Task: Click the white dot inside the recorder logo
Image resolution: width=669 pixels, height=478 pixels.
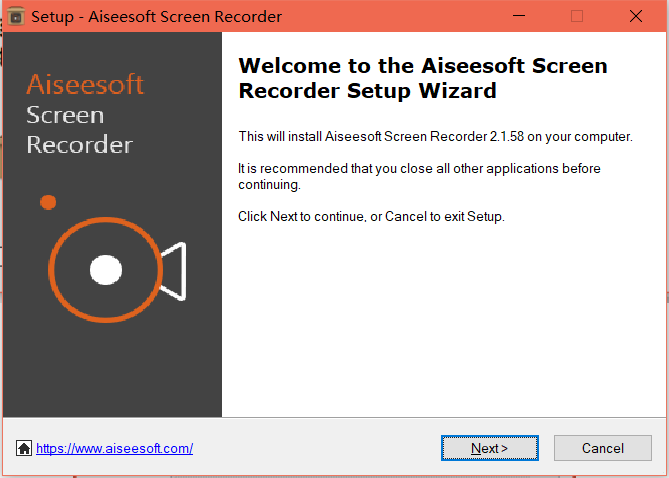Action: [106, 270]
